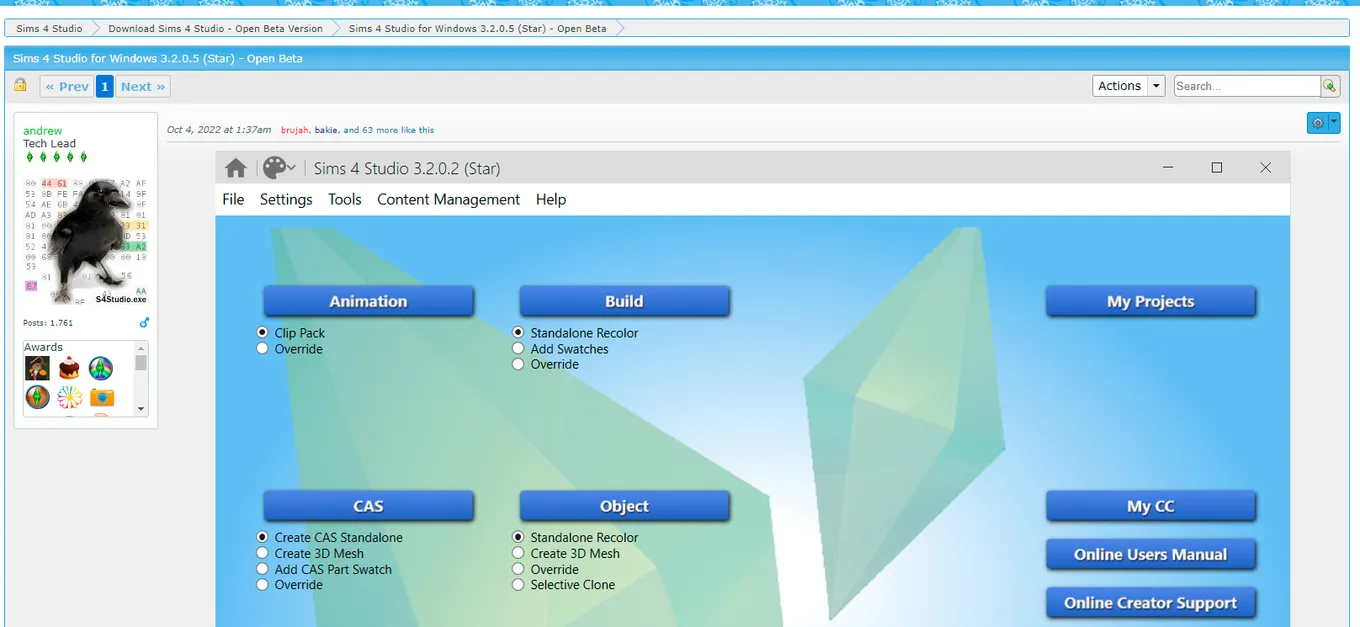Select Override under Animation
The width and height of the screenshot is (1360, 627).
263,349
